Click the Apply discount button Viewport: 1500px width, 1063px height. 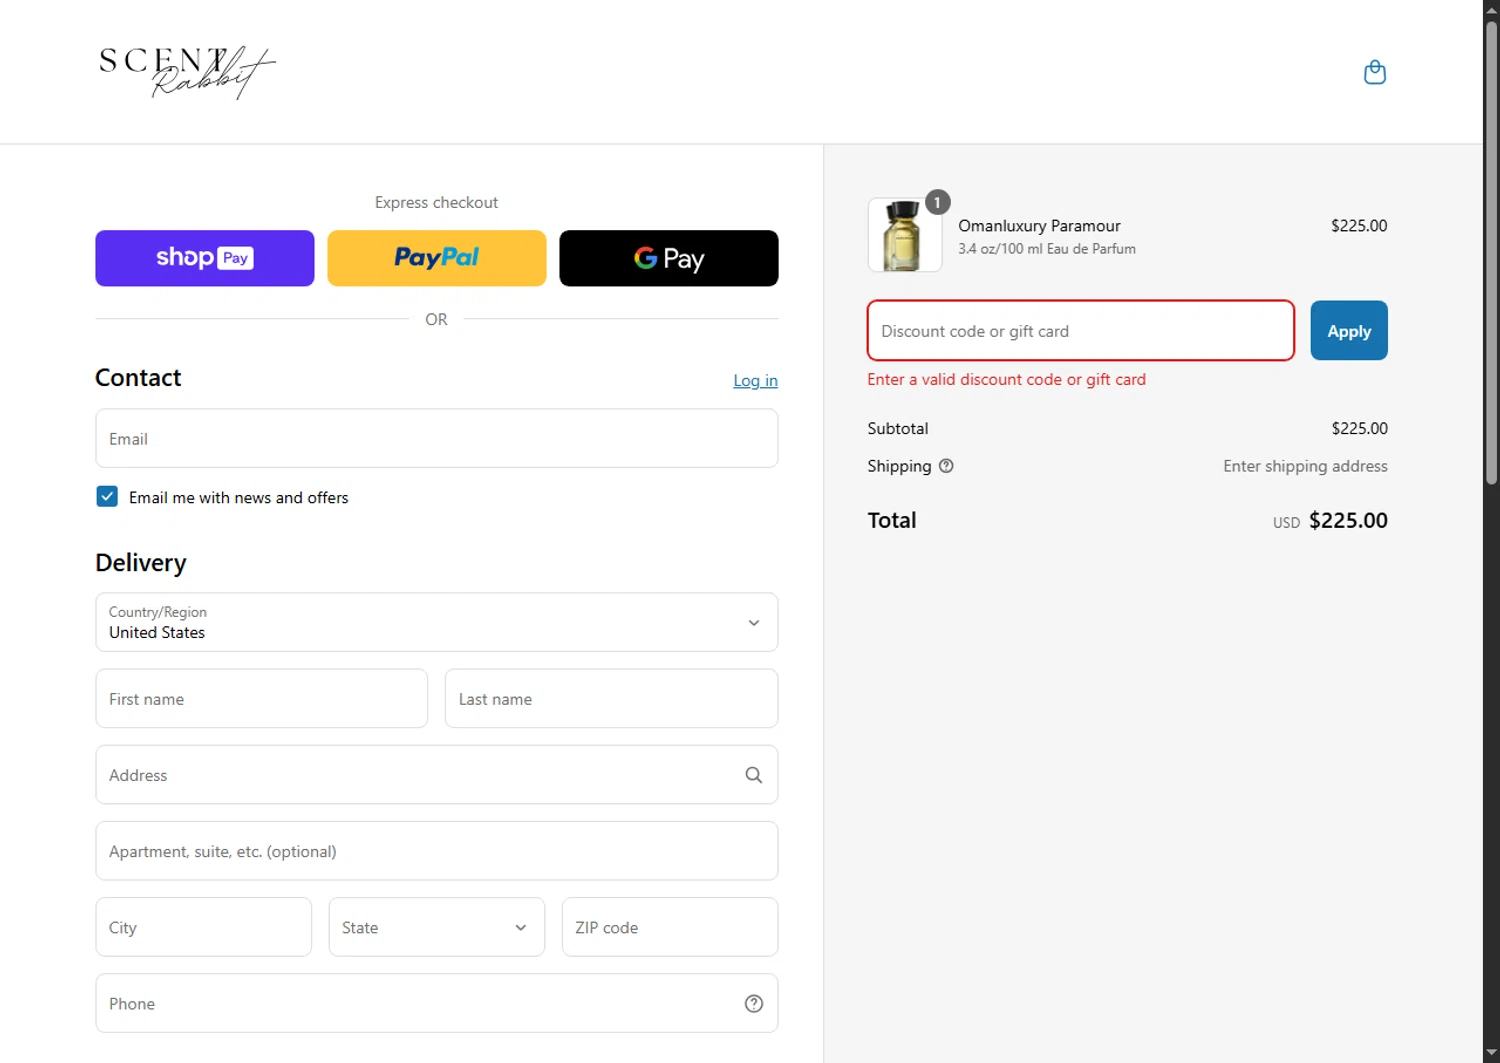click(1349, 331)
